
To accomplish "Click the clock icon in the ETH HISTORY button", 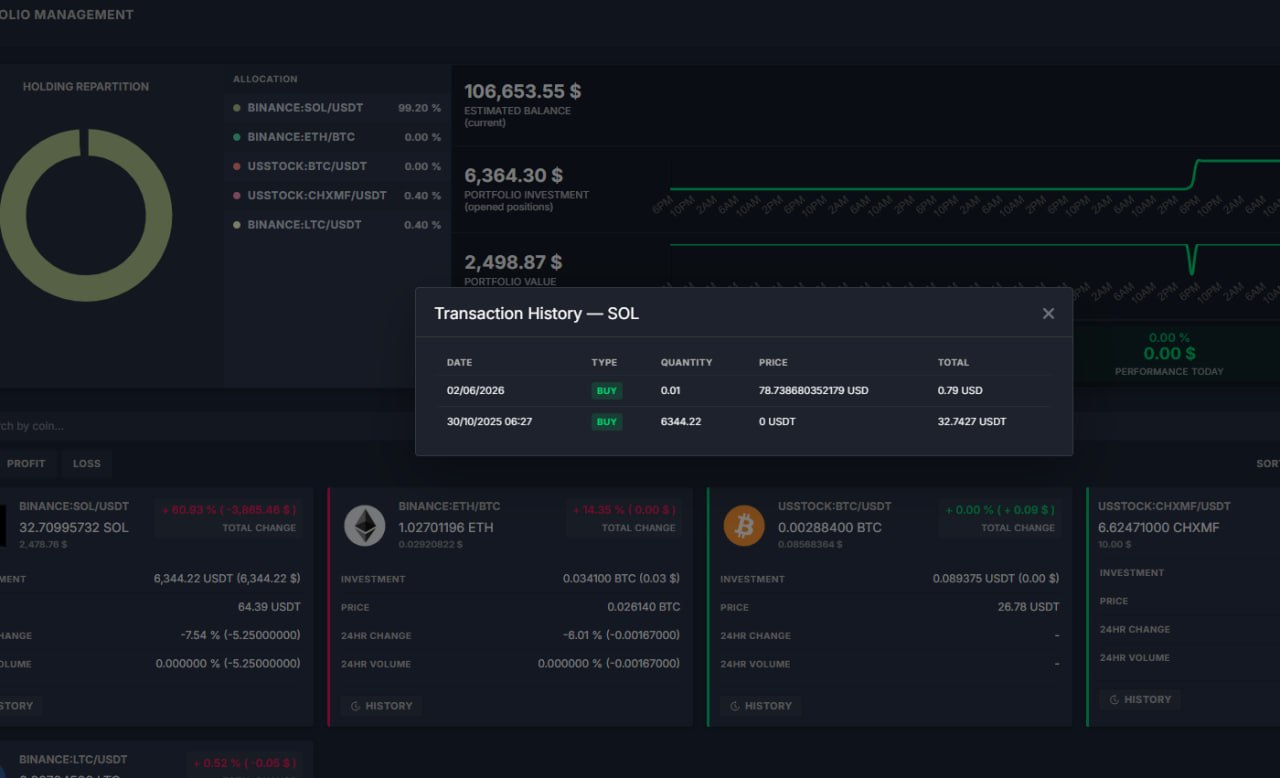I will 355,706.
